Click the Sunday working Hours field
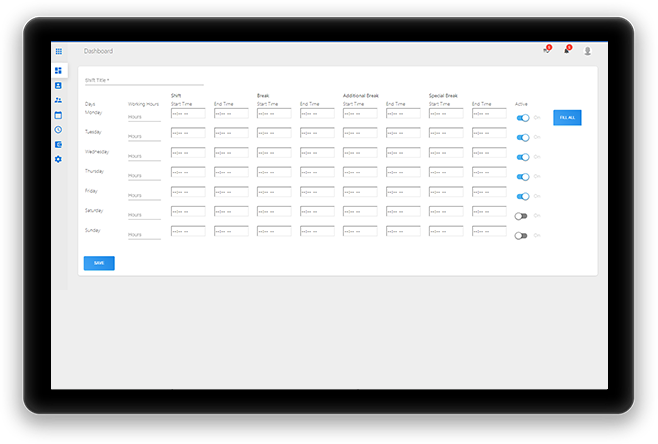Screen dimensions: 658x444 pos(144,235)
